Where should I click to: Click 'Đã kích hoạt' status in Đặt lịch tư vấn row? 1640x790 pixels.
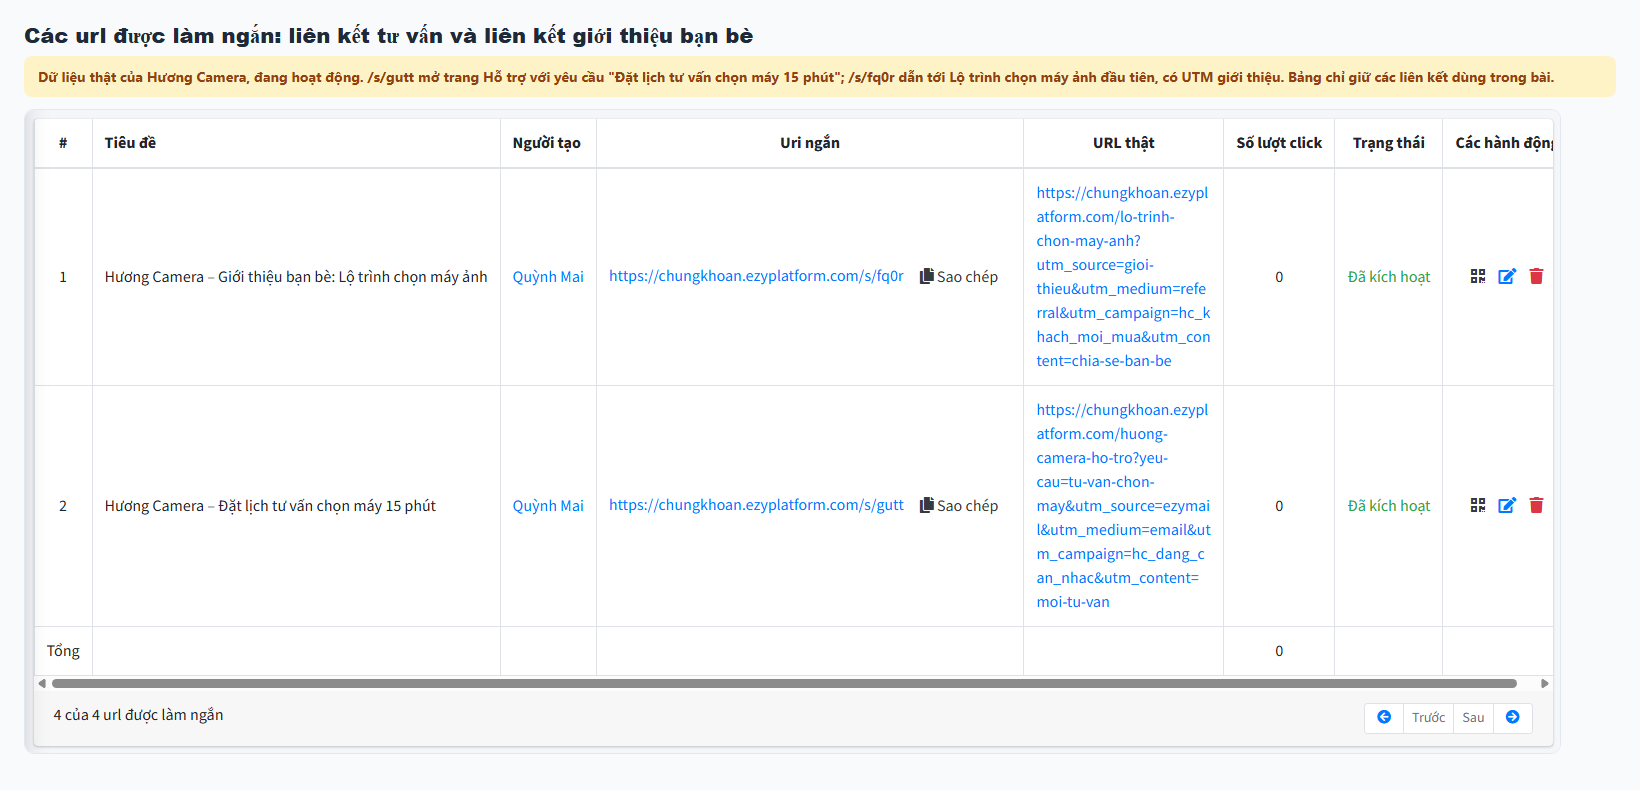[1389, 506]
